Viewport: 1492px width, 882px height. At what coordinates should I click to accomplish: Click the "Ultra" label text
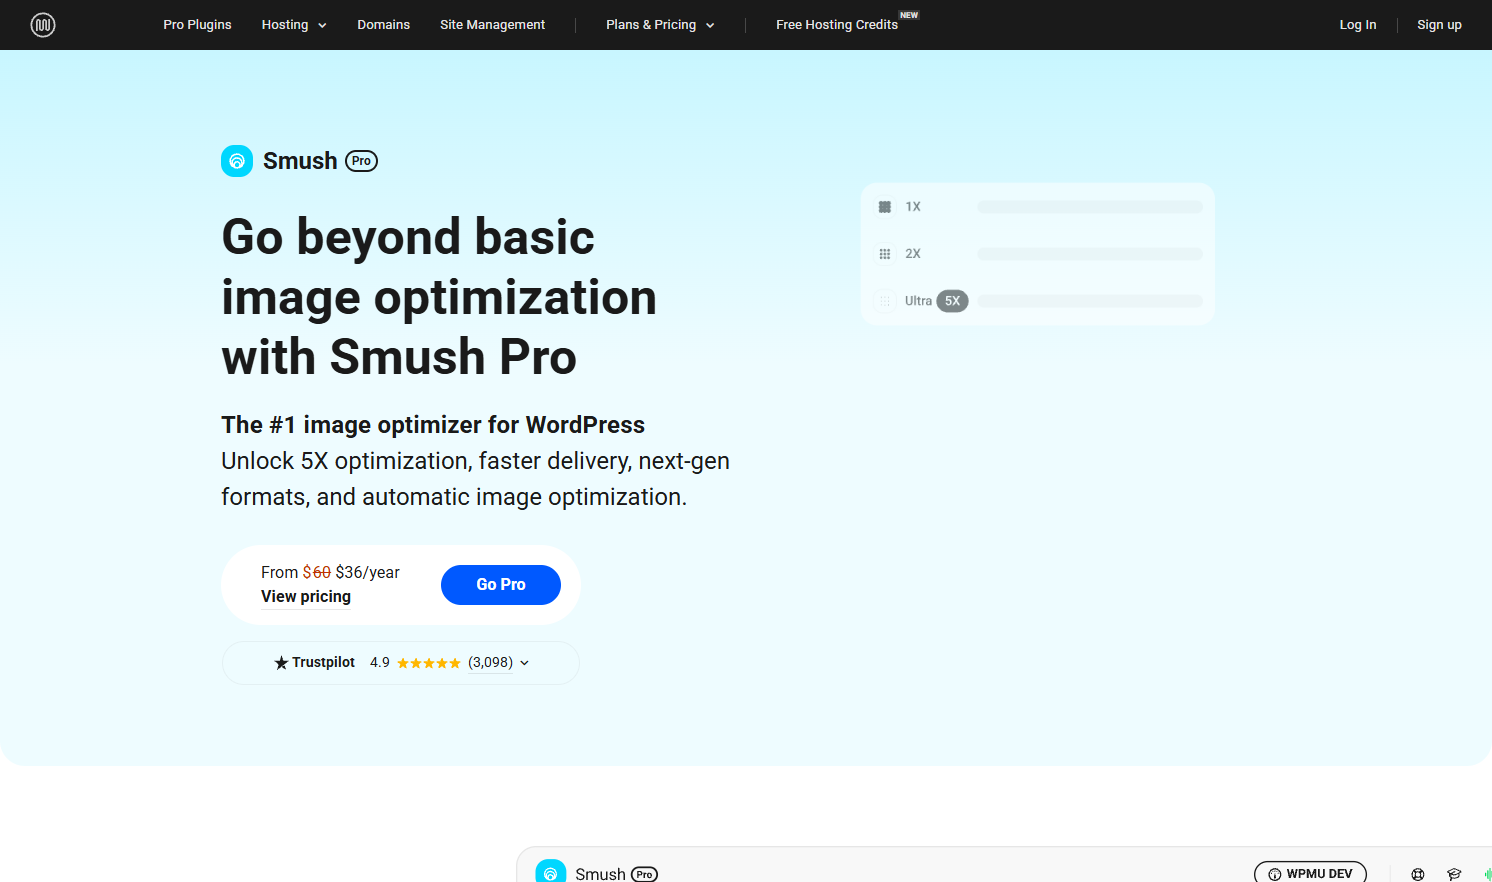[918, 301]
